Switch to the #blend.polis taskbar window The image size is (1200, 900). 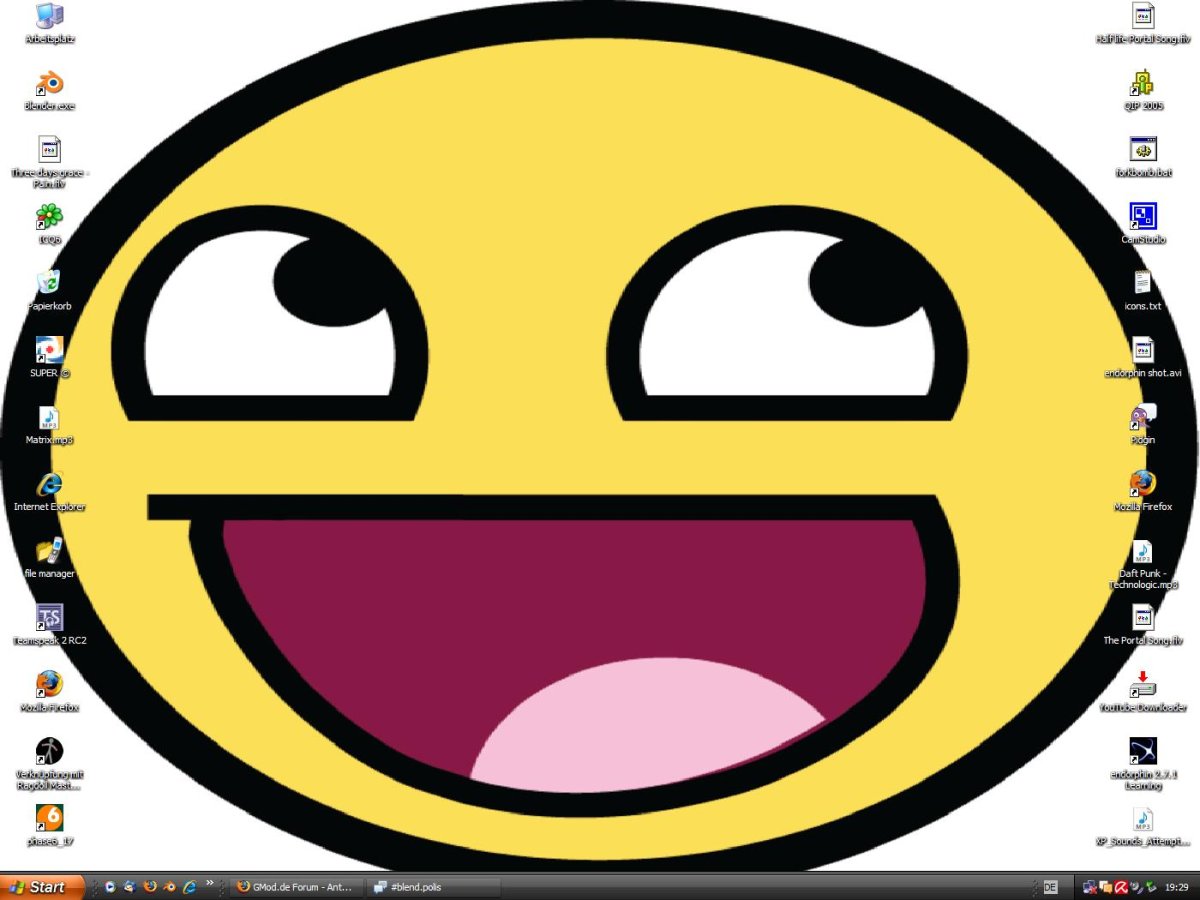click(432, 887)
